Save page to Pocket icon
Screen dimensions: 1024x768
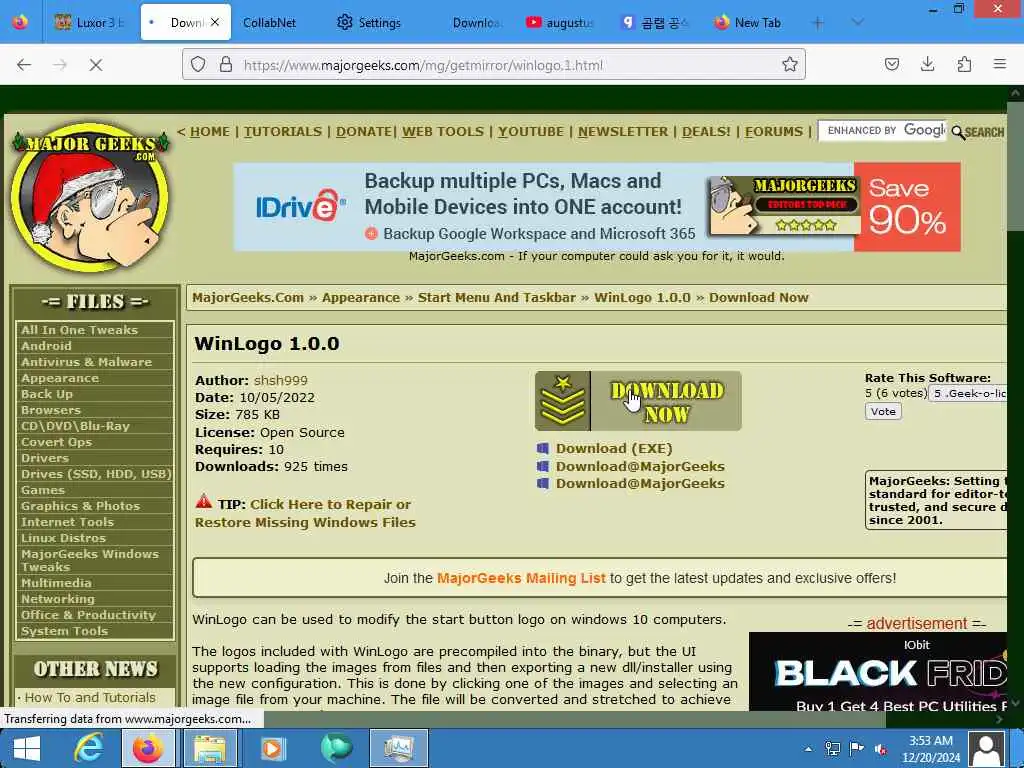(x=891, y=64)
